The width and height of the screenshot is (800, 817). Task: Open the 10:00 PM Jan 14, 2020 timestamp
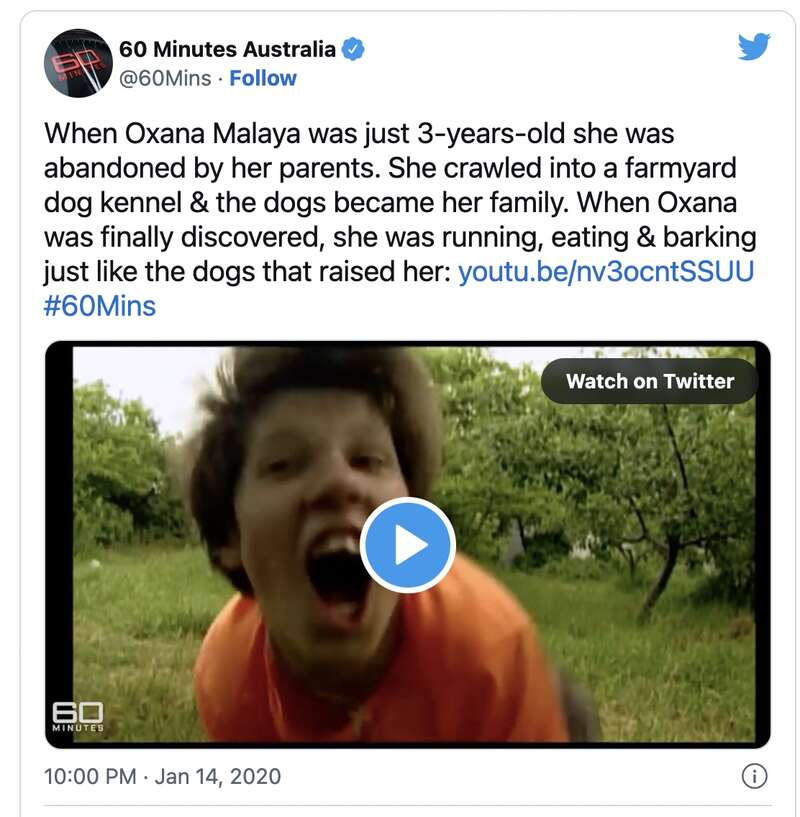(163, 775)
